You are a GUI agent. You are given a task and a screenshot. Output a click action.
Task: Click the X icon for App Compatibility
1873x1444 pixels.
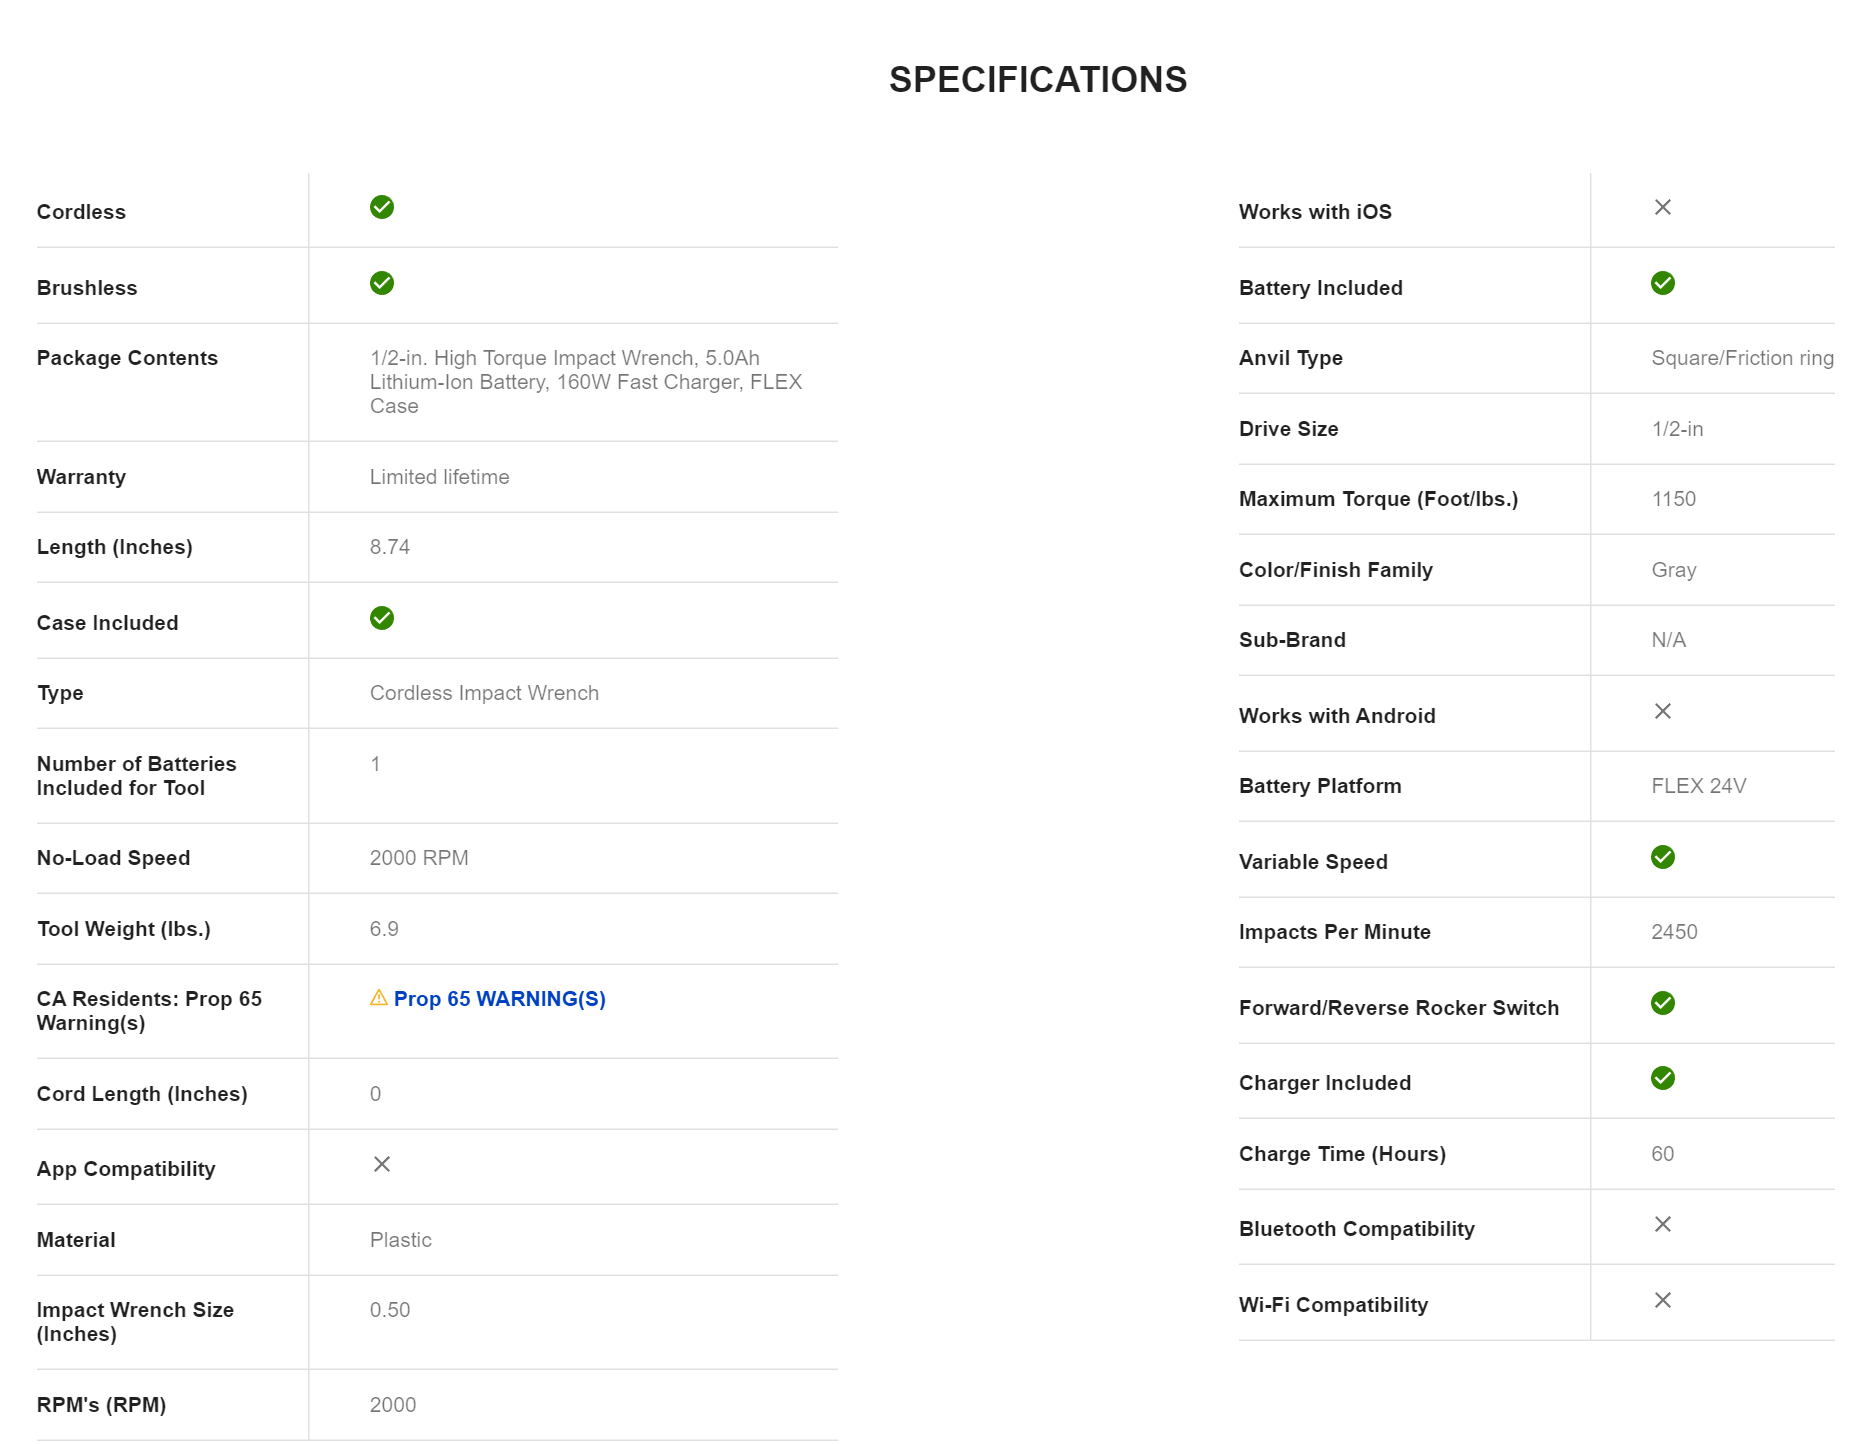(x=382, y=1164)
